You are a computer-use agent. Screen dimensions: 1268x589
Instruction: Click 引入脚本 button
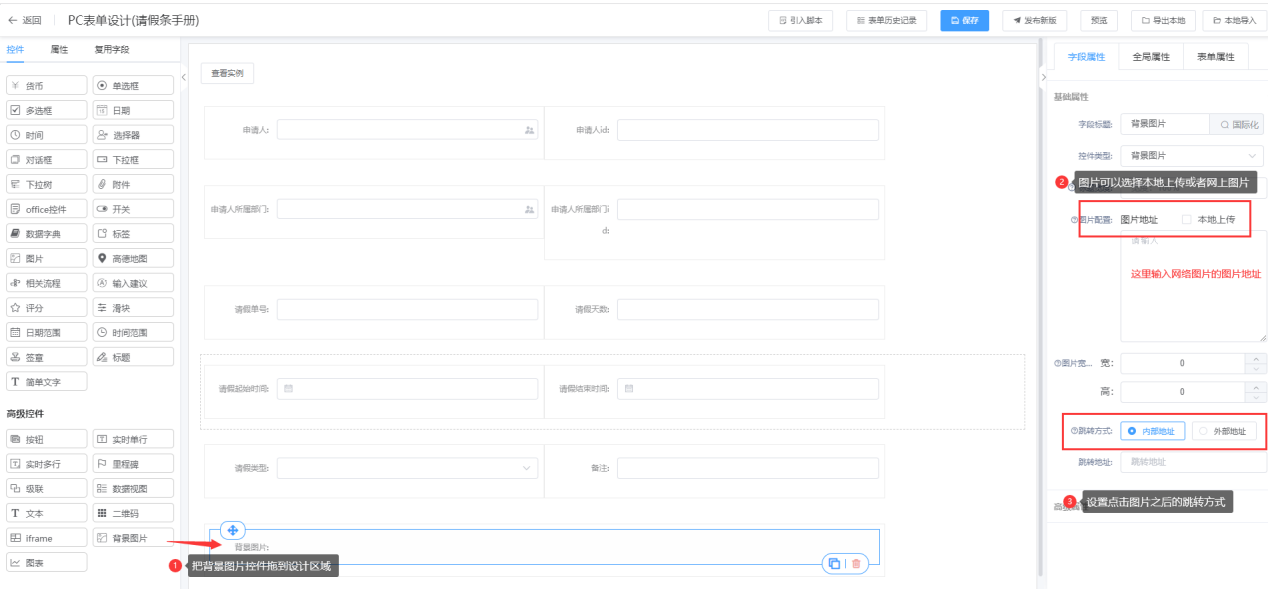[801, 20]
